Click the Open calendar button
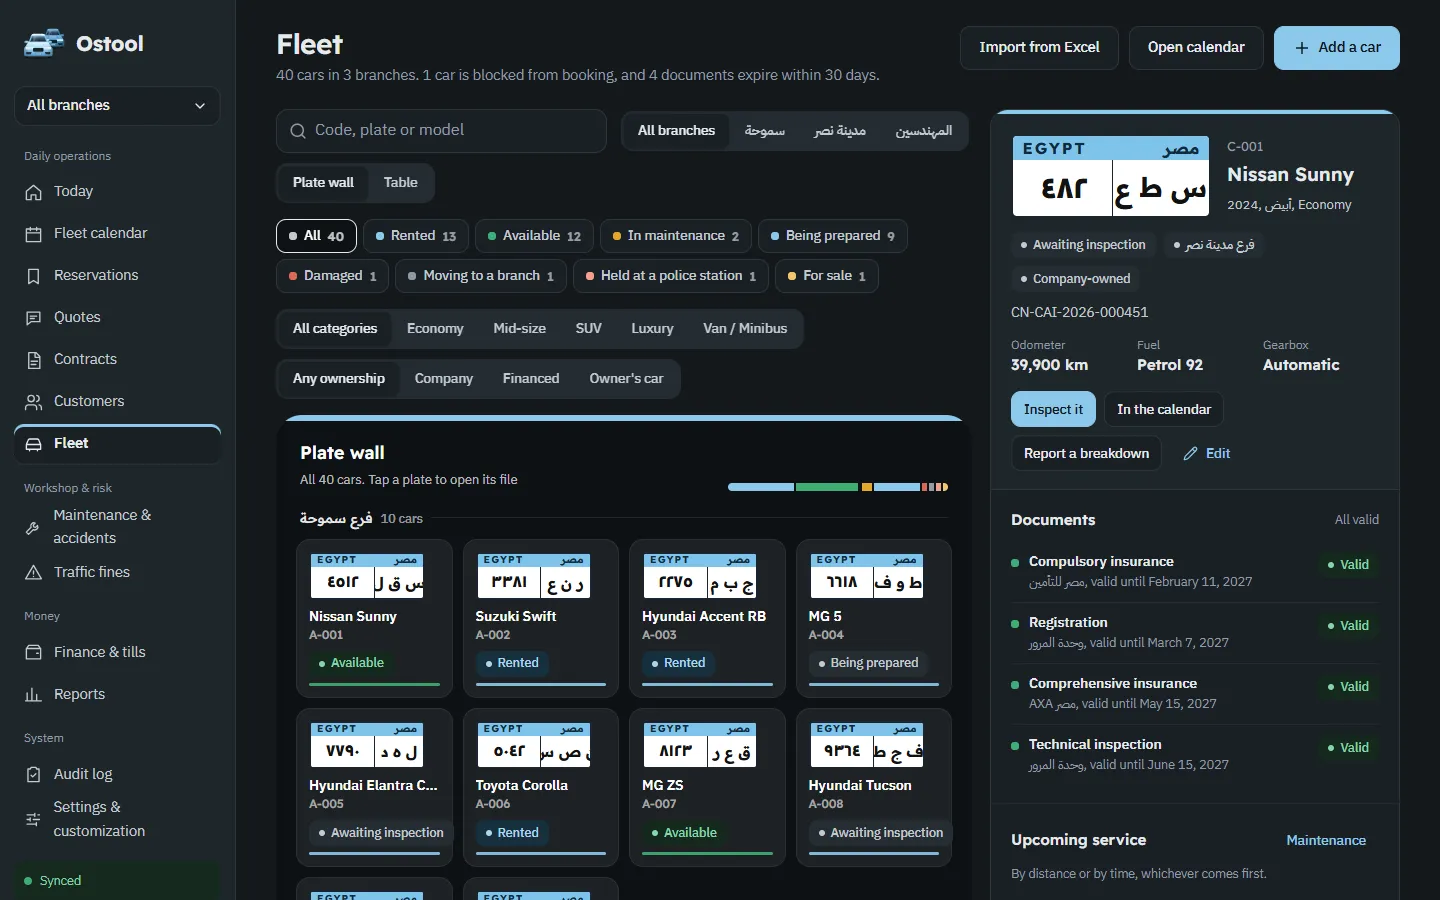 pos(1196,48)
